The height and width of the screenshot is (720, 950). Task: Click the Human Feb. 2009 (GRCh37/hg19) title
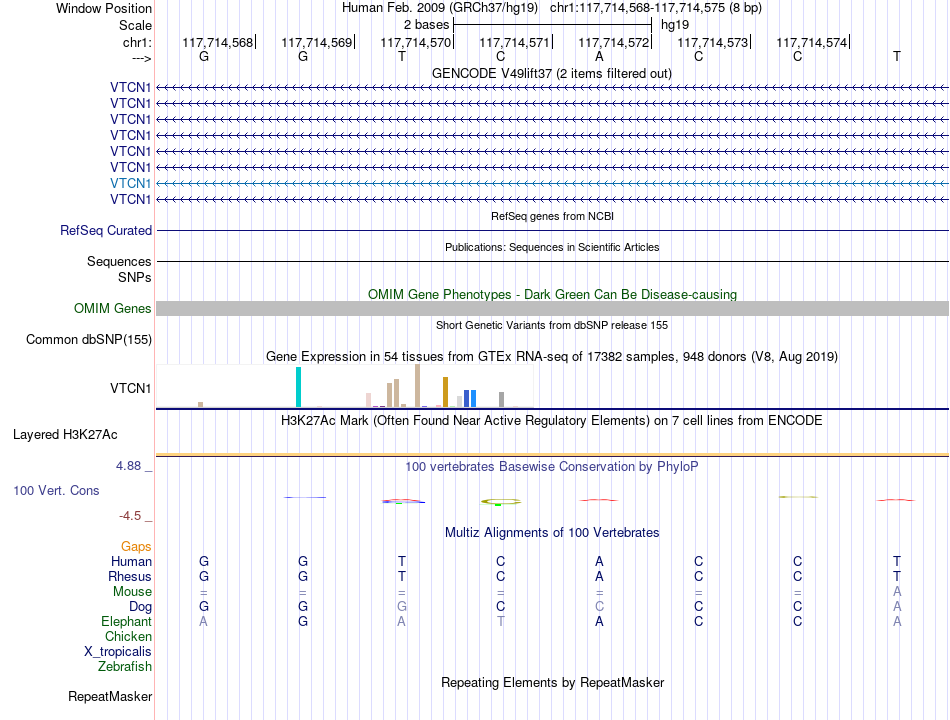[440, 8]
